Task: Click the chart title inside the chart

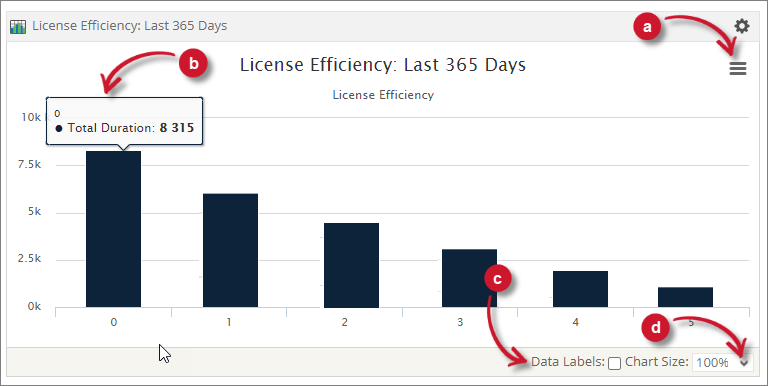Action: [x=383, y=65]
